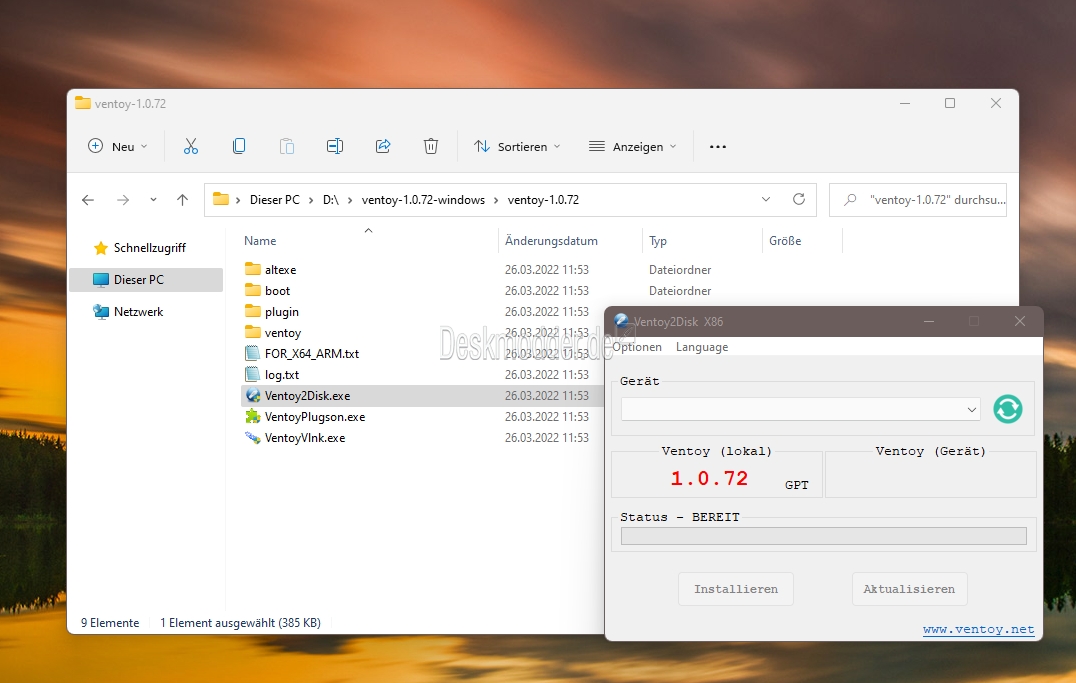Expand the chevron after Dieser PC in path
This screenshot has height=683, width=1076.
click(311, 200)
